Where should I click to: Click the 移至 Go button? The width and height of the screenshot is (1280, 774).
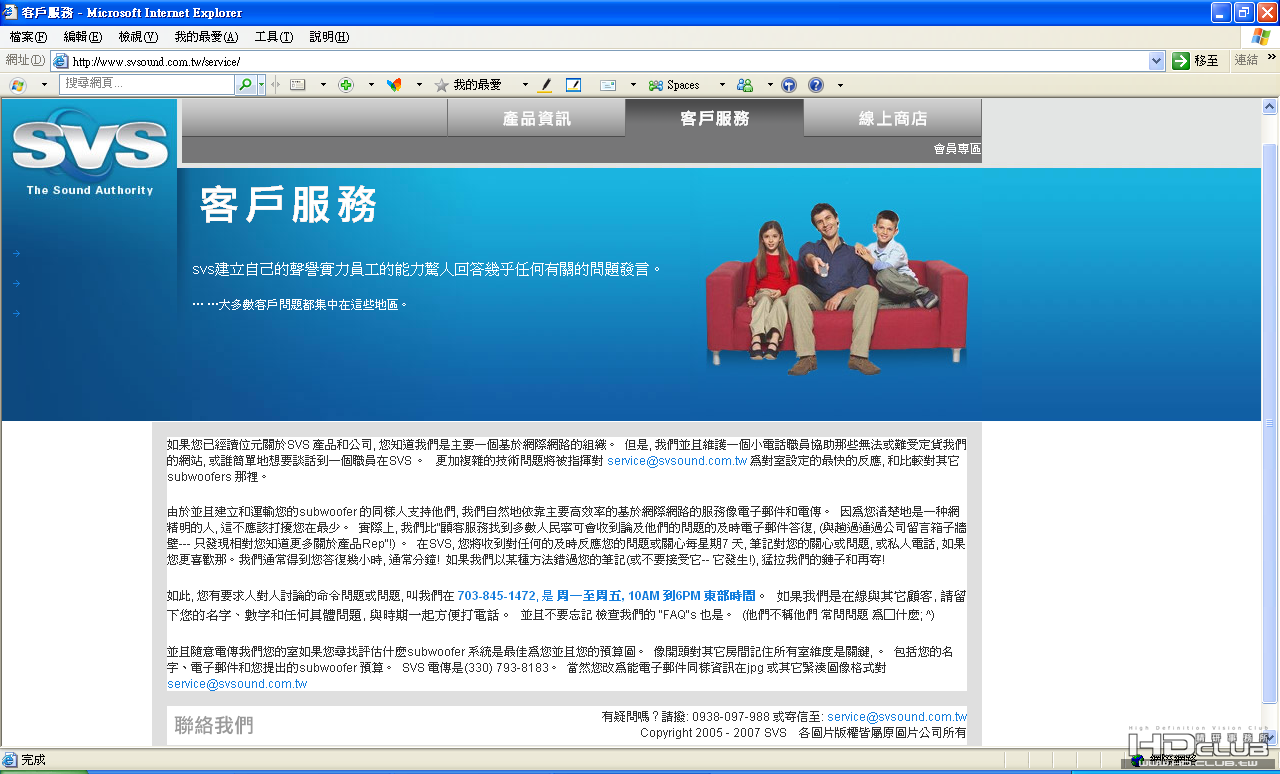(1196, 61)
